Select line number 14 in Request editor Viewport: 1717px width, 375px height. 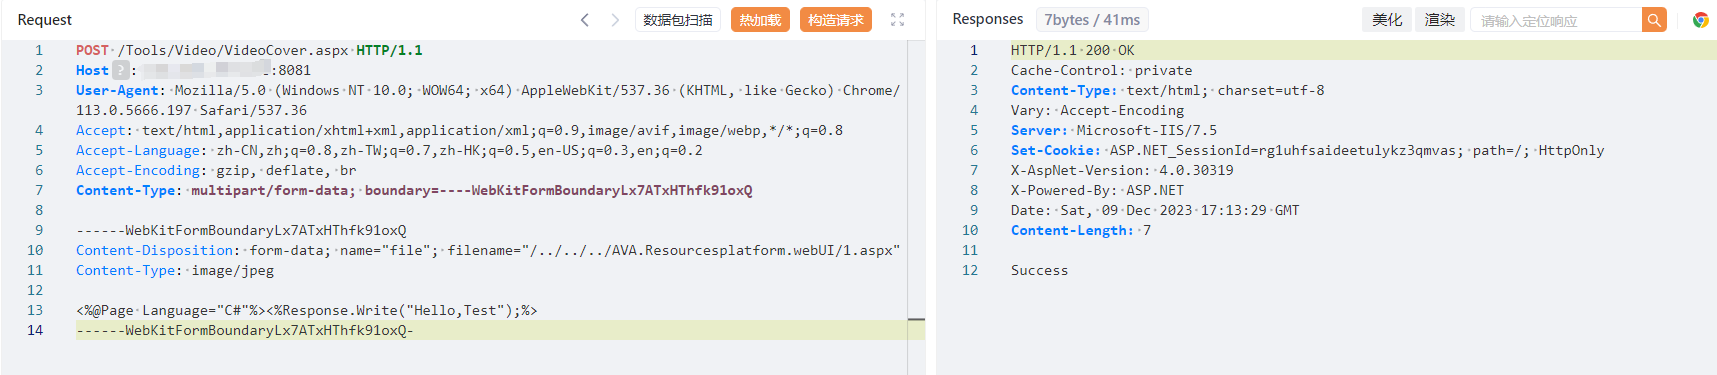[x=35, y=330]
